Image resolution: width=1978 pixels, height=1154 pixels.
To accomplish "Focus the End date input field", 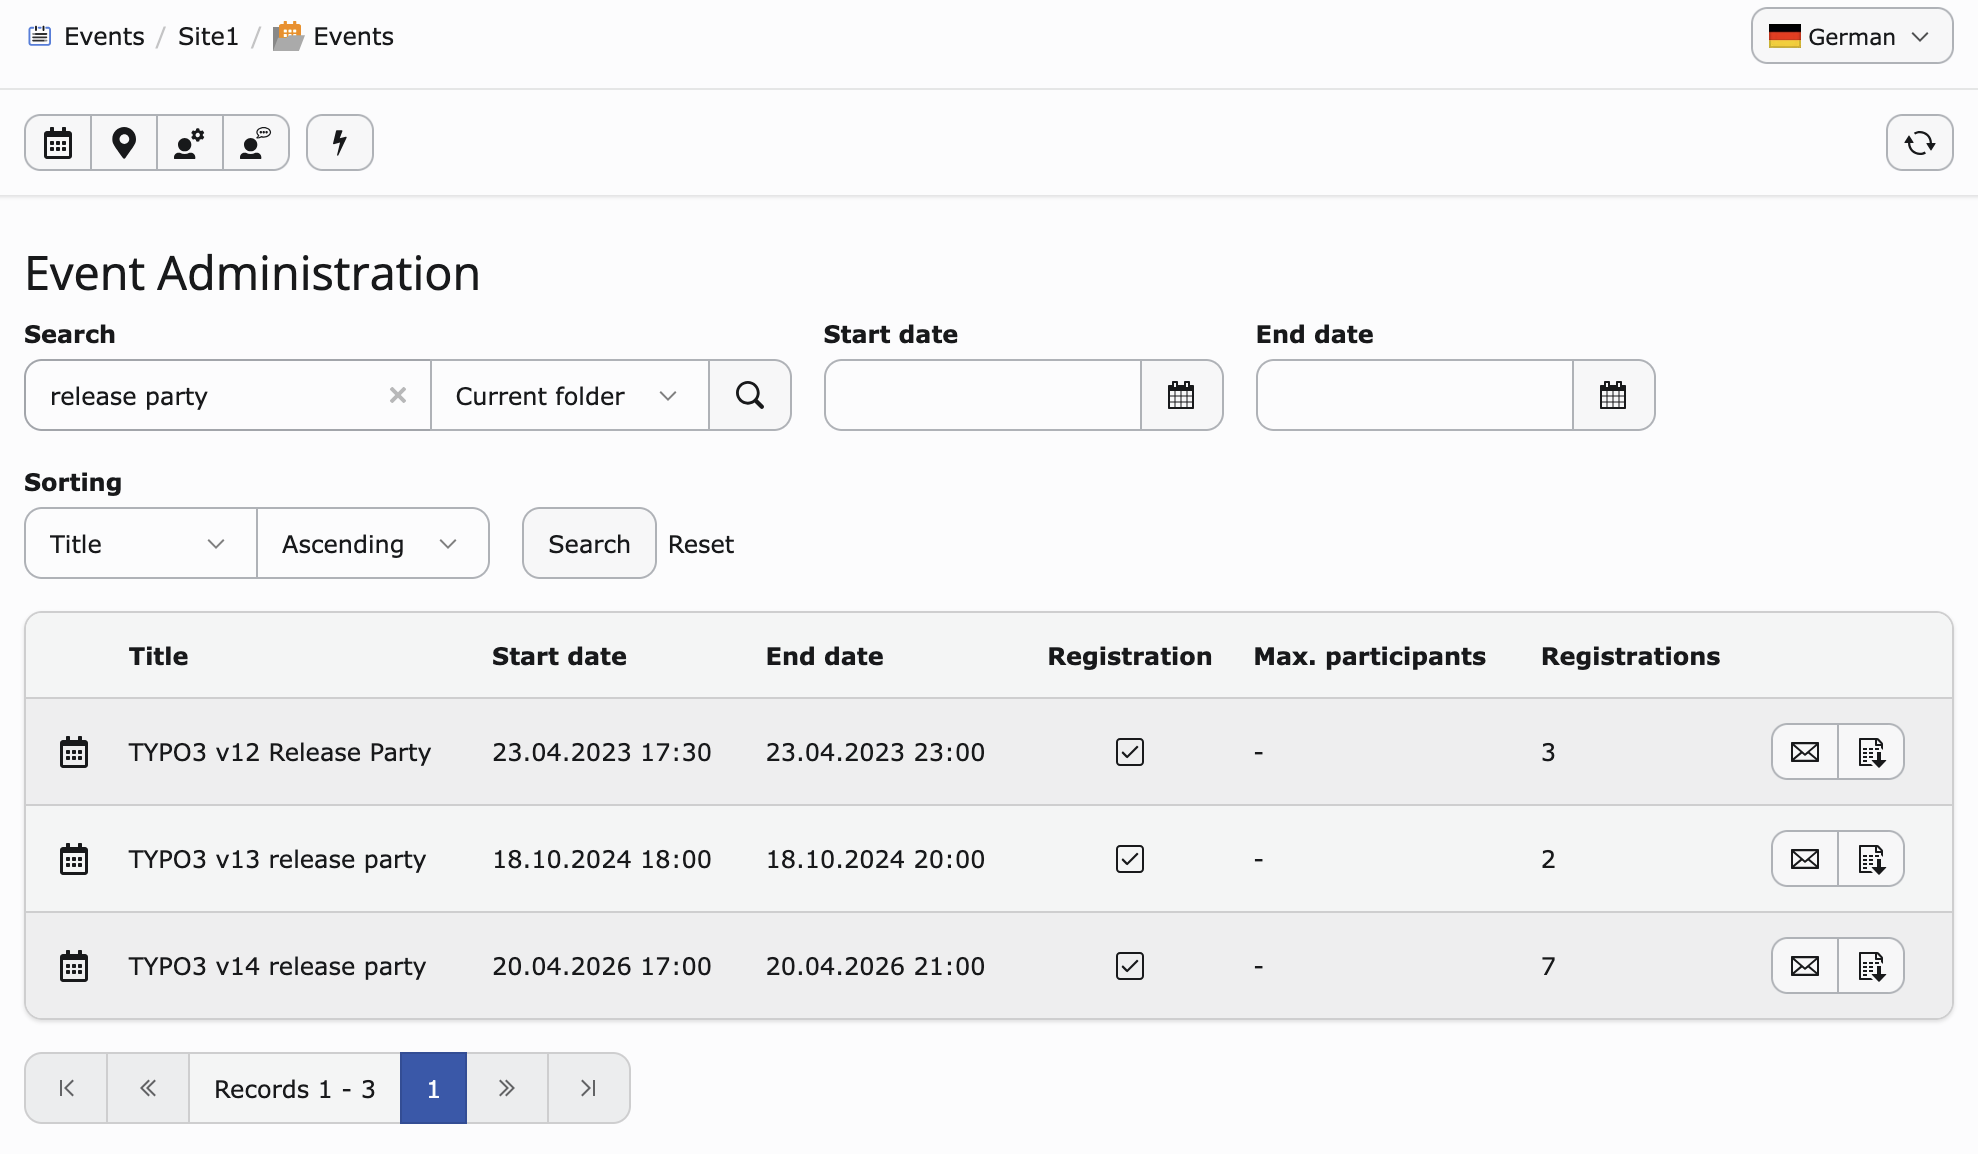I will pos(1415,395).
